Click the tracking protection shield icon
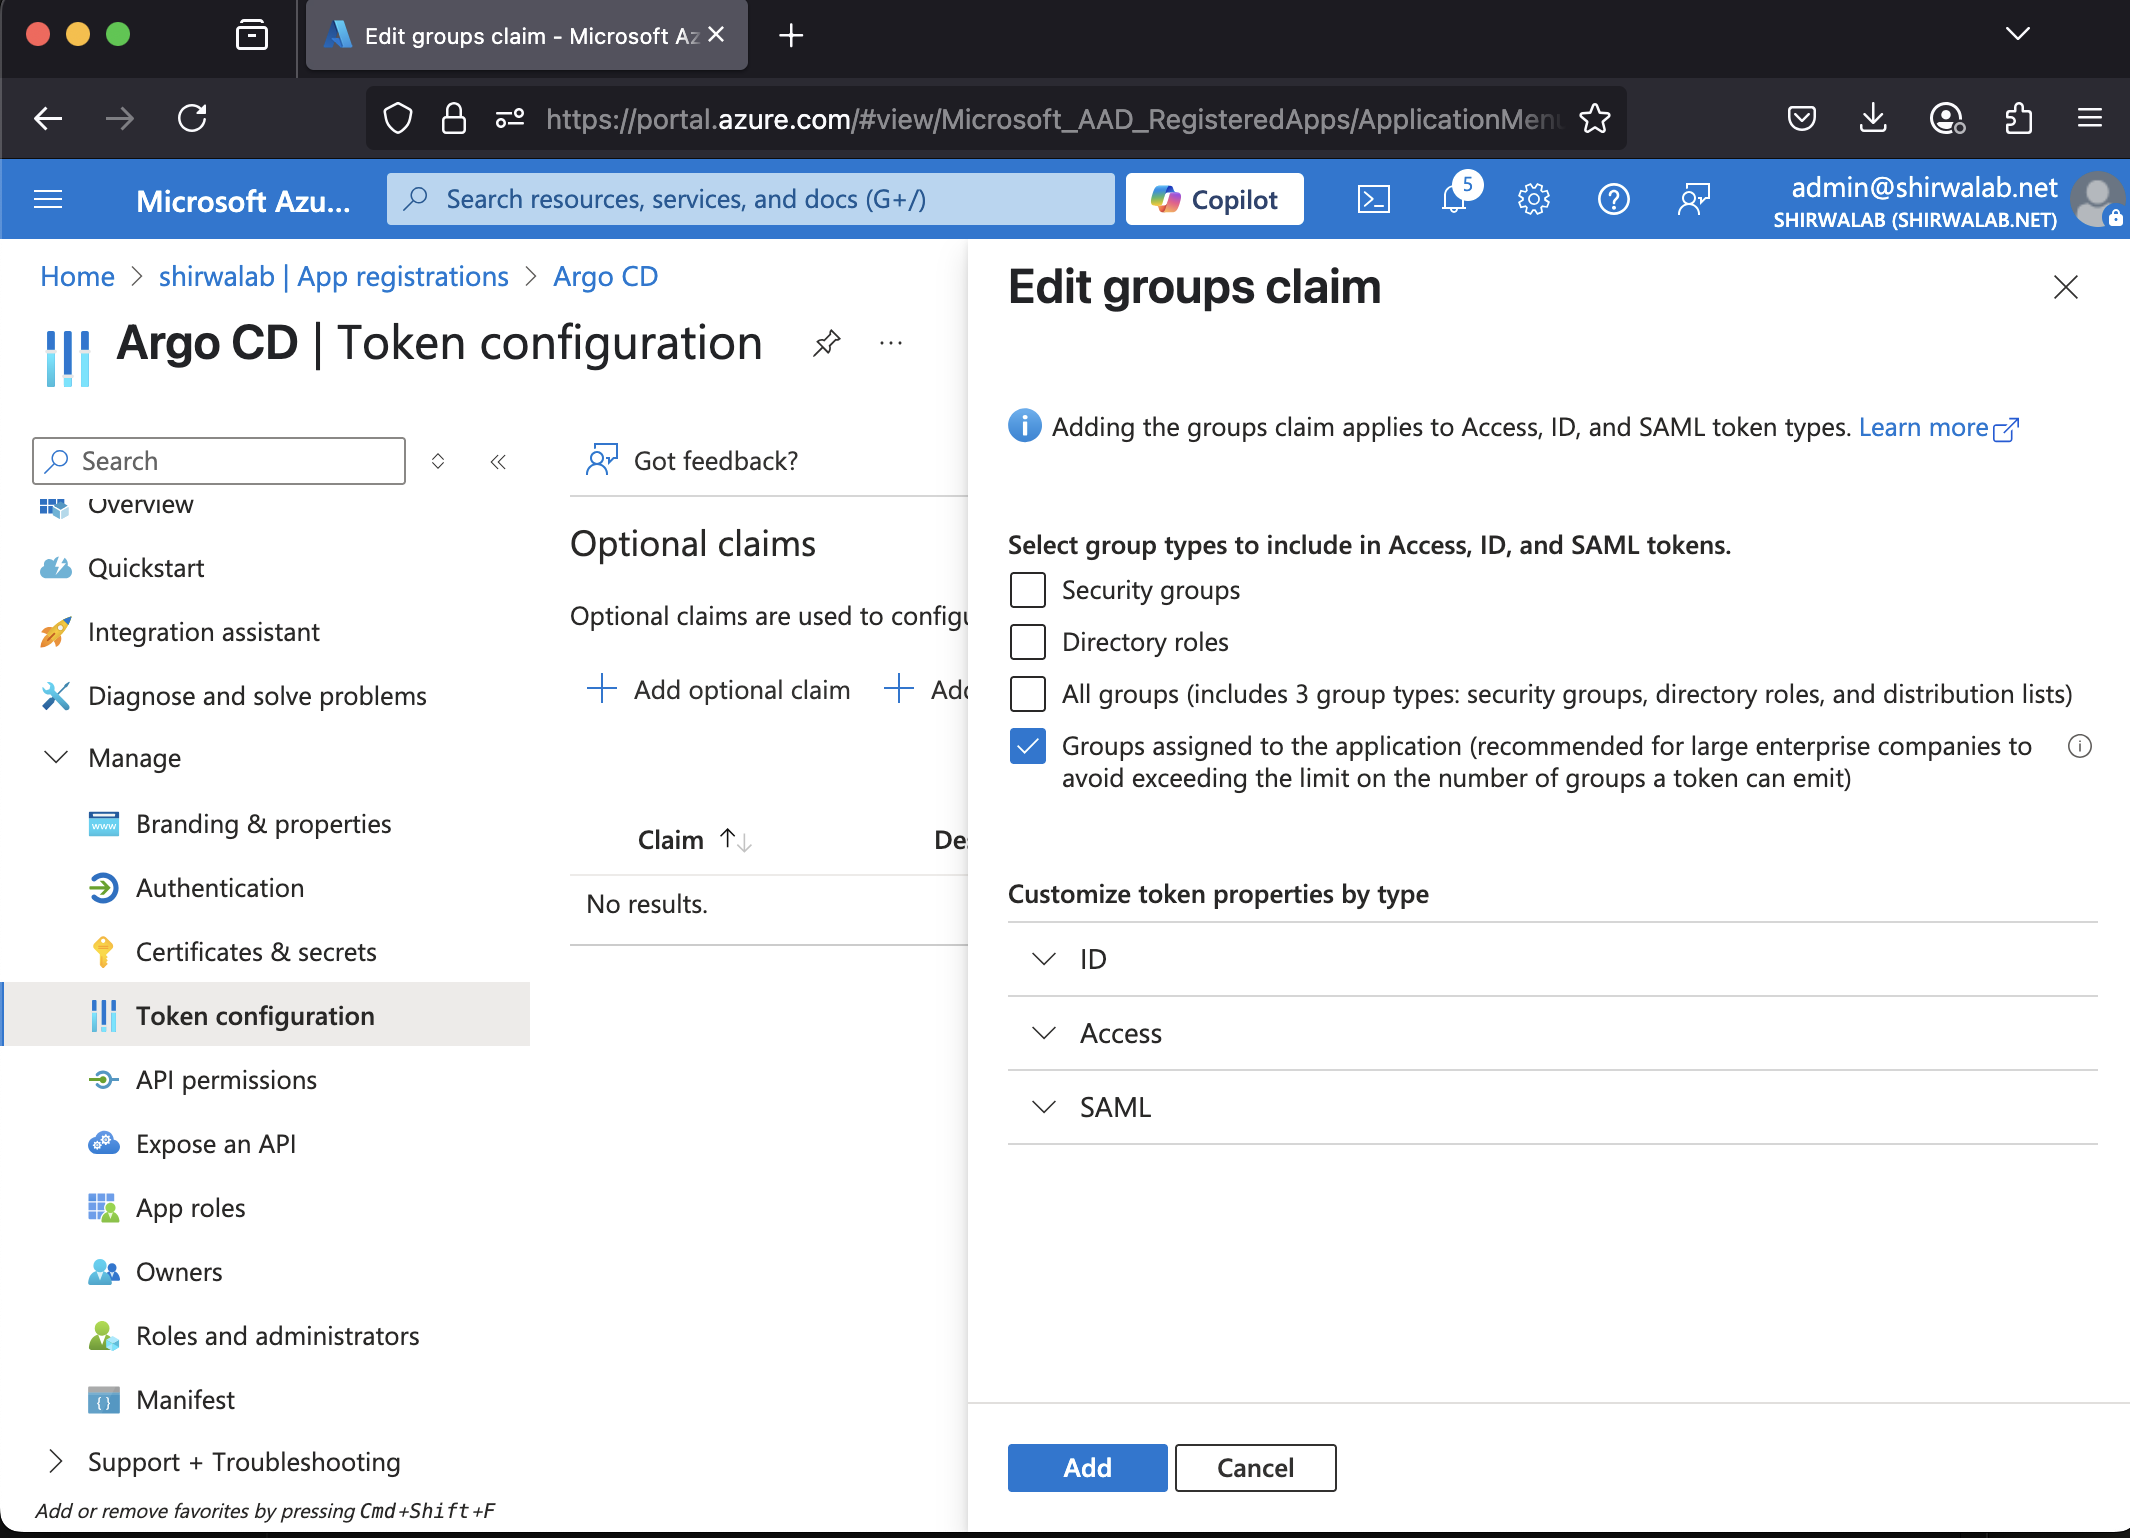Screen dimensions: 2130x1538 pyautogui.click(x=398, y=118)
